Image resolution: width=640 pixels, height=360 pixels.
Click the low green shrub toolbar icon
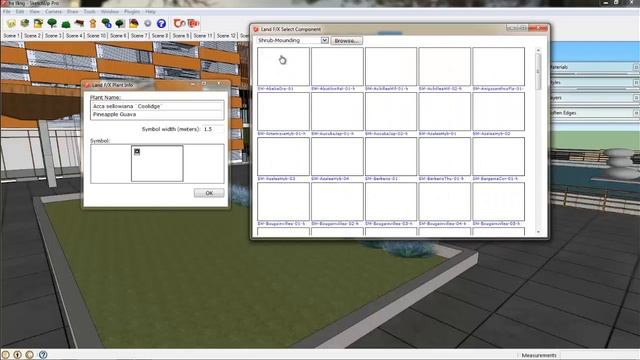click(66, 24)
